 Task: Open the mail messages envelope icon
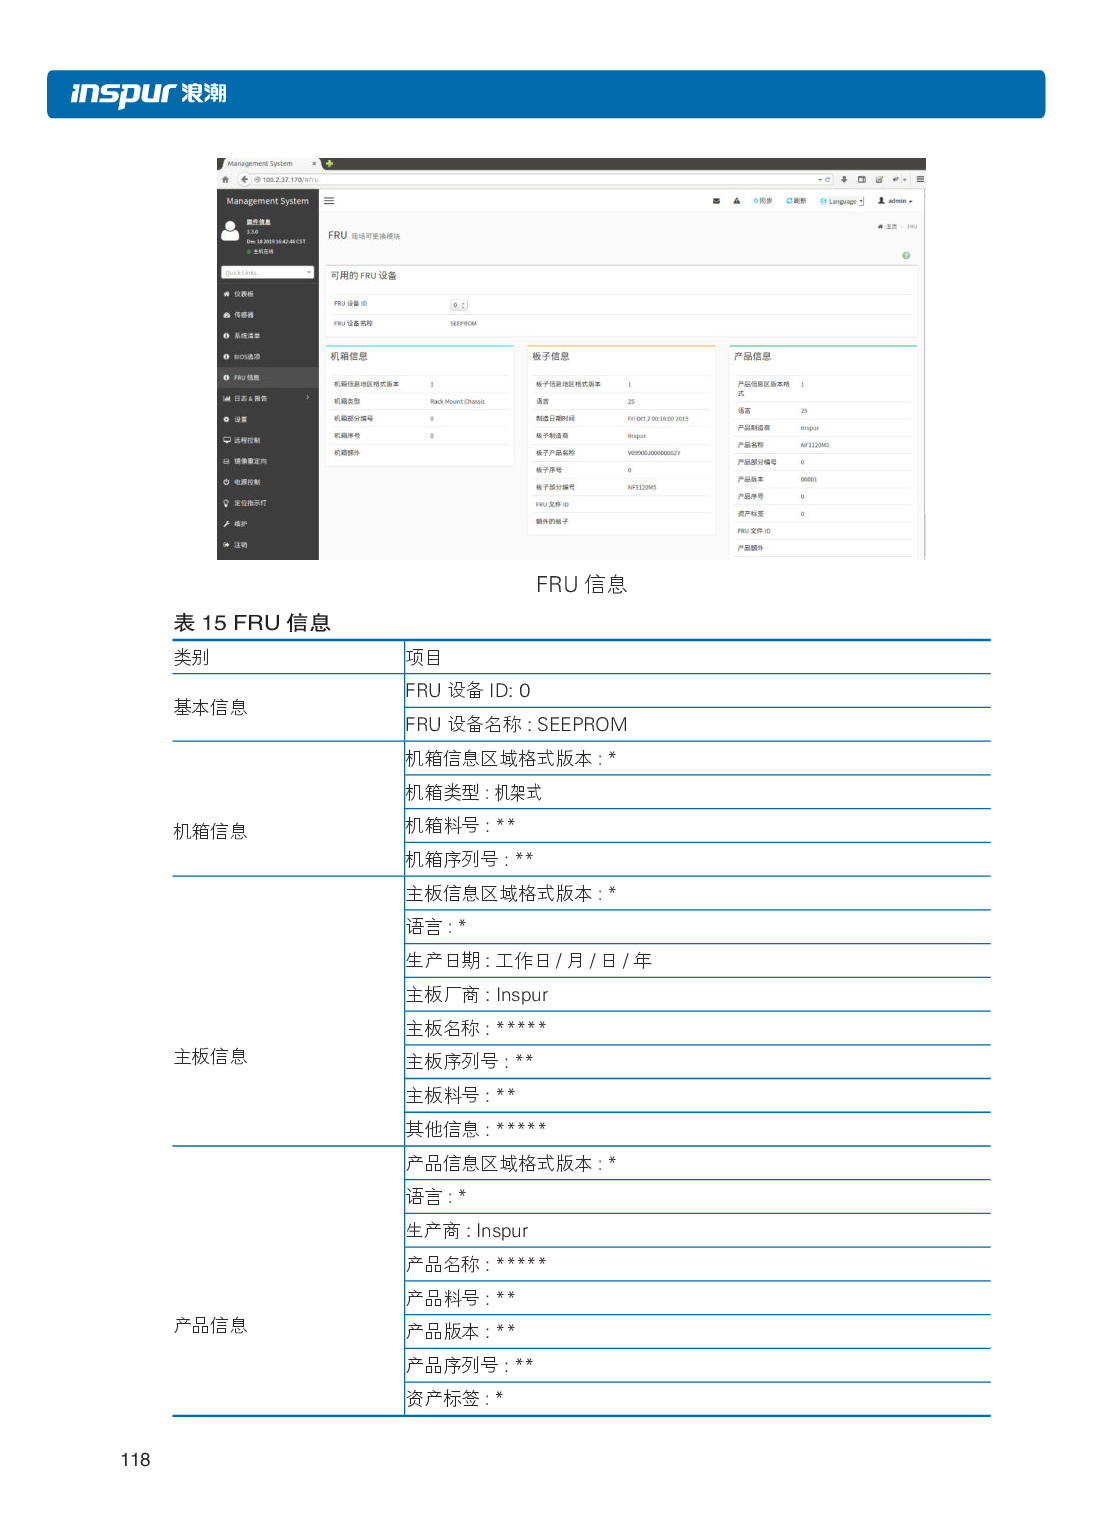pos(716,201)
